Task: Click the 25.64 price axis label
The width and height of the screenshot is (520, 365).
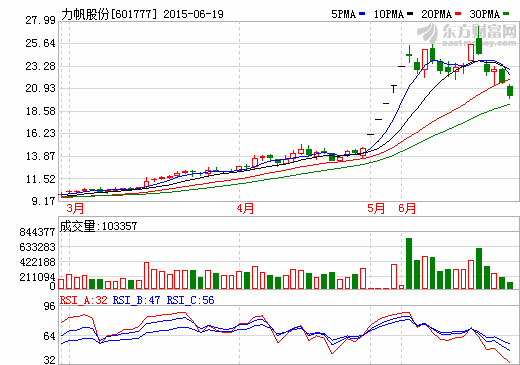Action: pos(40,43)
